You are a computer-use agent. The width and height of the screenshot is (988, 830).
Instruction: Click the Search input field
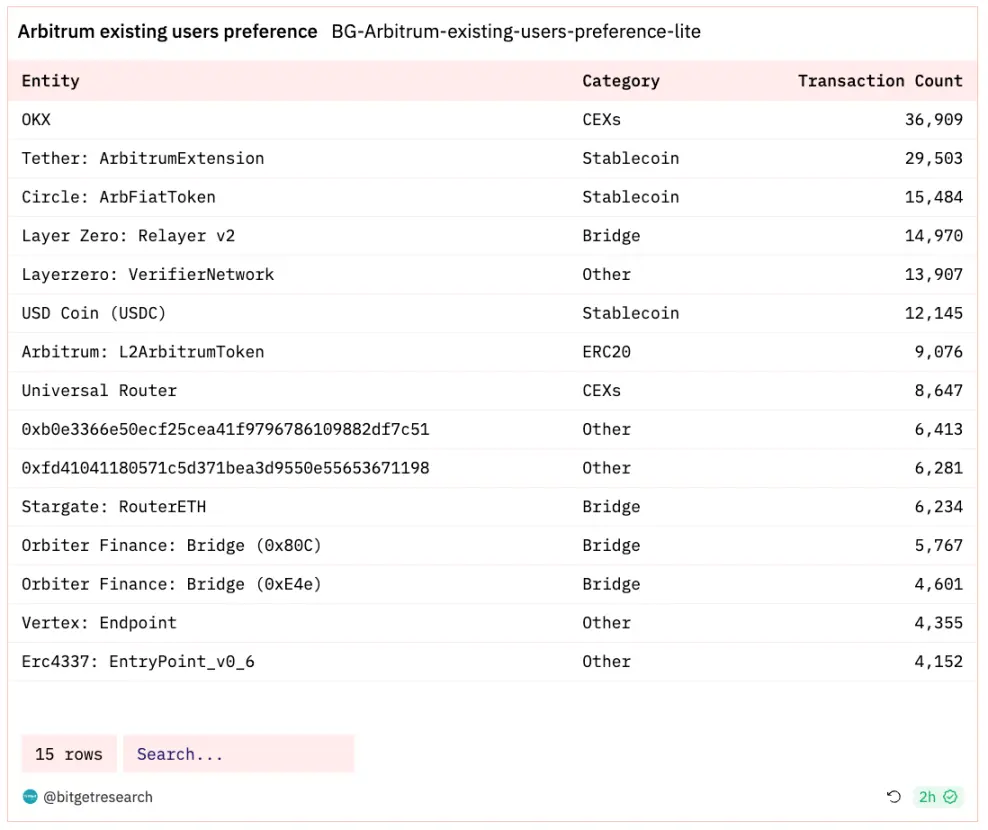point(238,754)
